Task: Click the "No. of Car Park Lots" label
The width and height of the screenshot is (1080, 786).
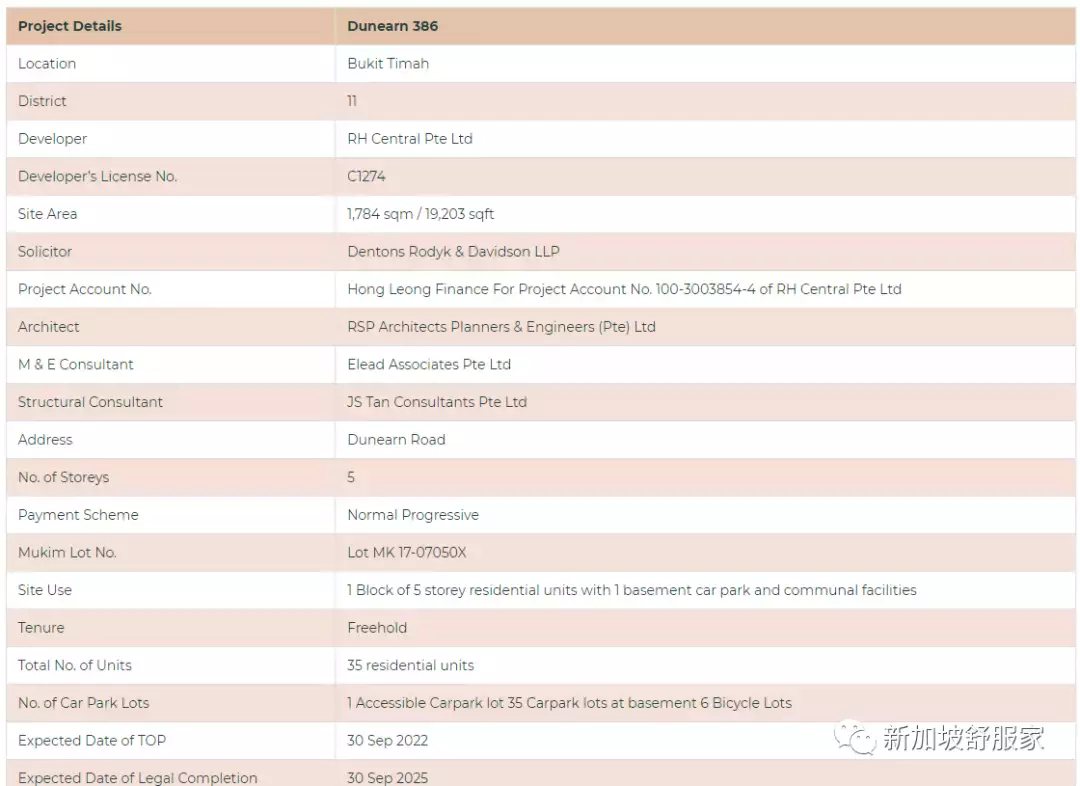Action: [x=84, y=703]
